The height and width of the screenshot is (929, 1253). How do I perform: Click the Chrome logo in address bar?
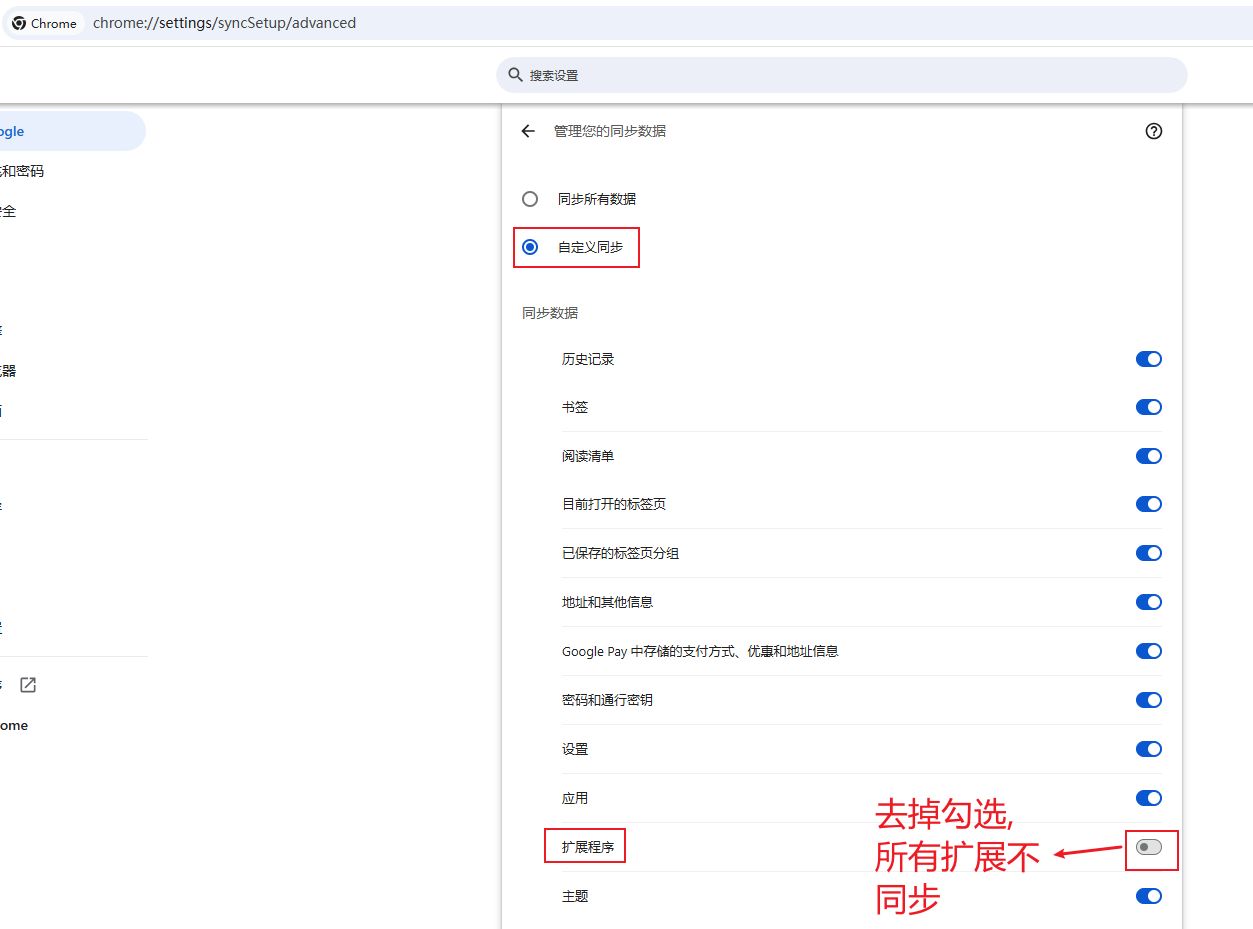click(x=19, y=23)
